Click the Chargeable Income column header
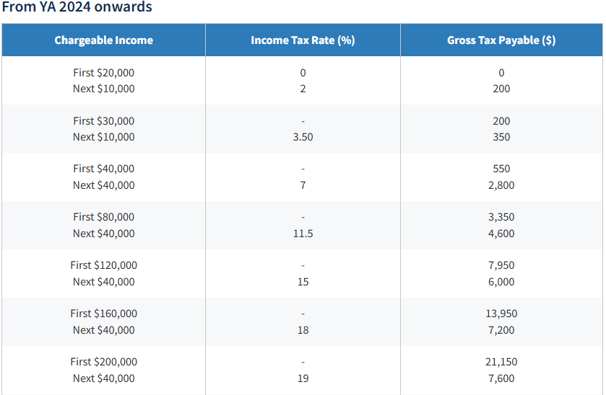Image resolution: width=606 pixels, height=395 pixels. [x=104, y=40]
